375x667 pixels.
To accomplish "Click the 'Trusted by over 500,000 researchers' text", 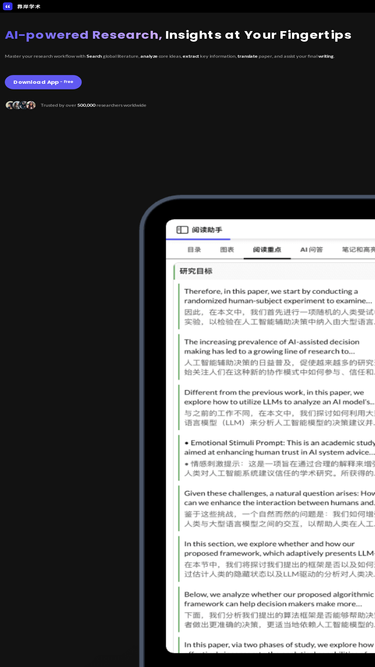I will 94,105.
